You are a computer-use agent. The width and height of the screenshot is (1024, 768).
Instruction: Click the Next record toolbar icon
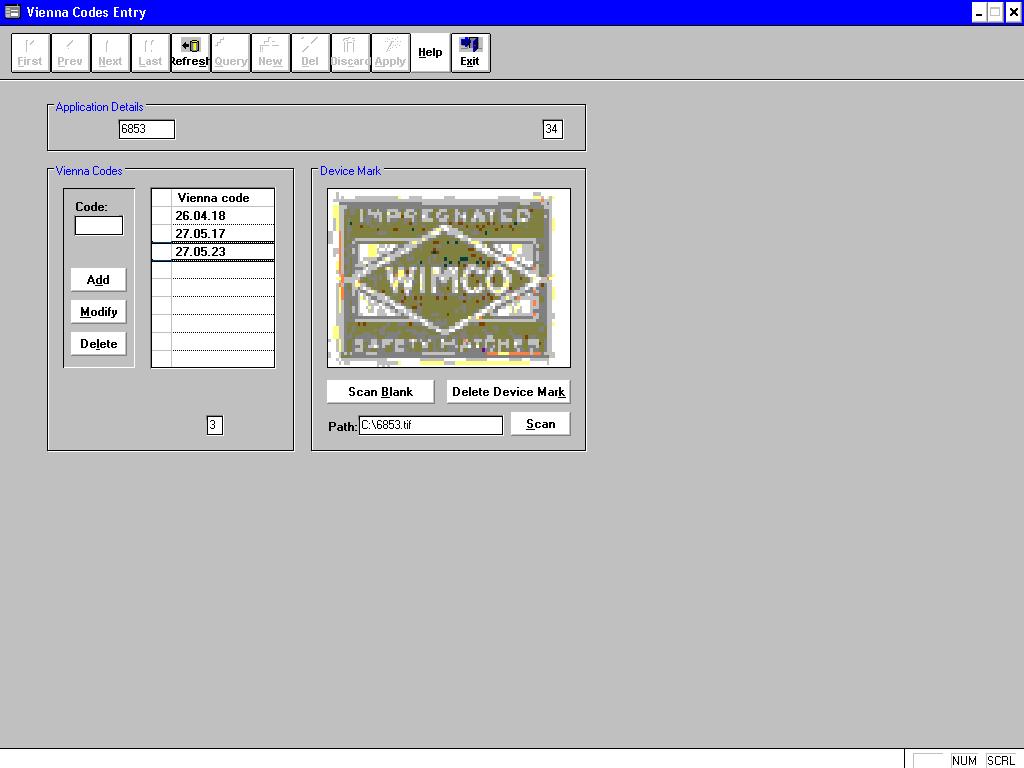coord(110,53)
